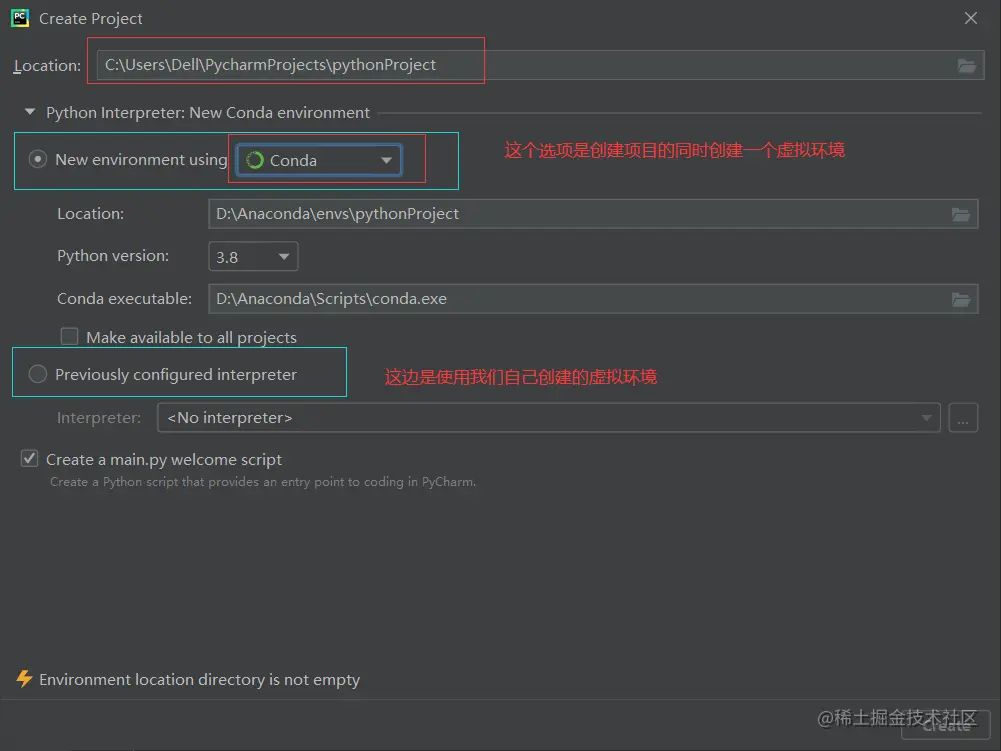Image resolution: width=1001 pixels, height=751 pixels.
Task: Click the 'Python version:' label
Action: 113,255
